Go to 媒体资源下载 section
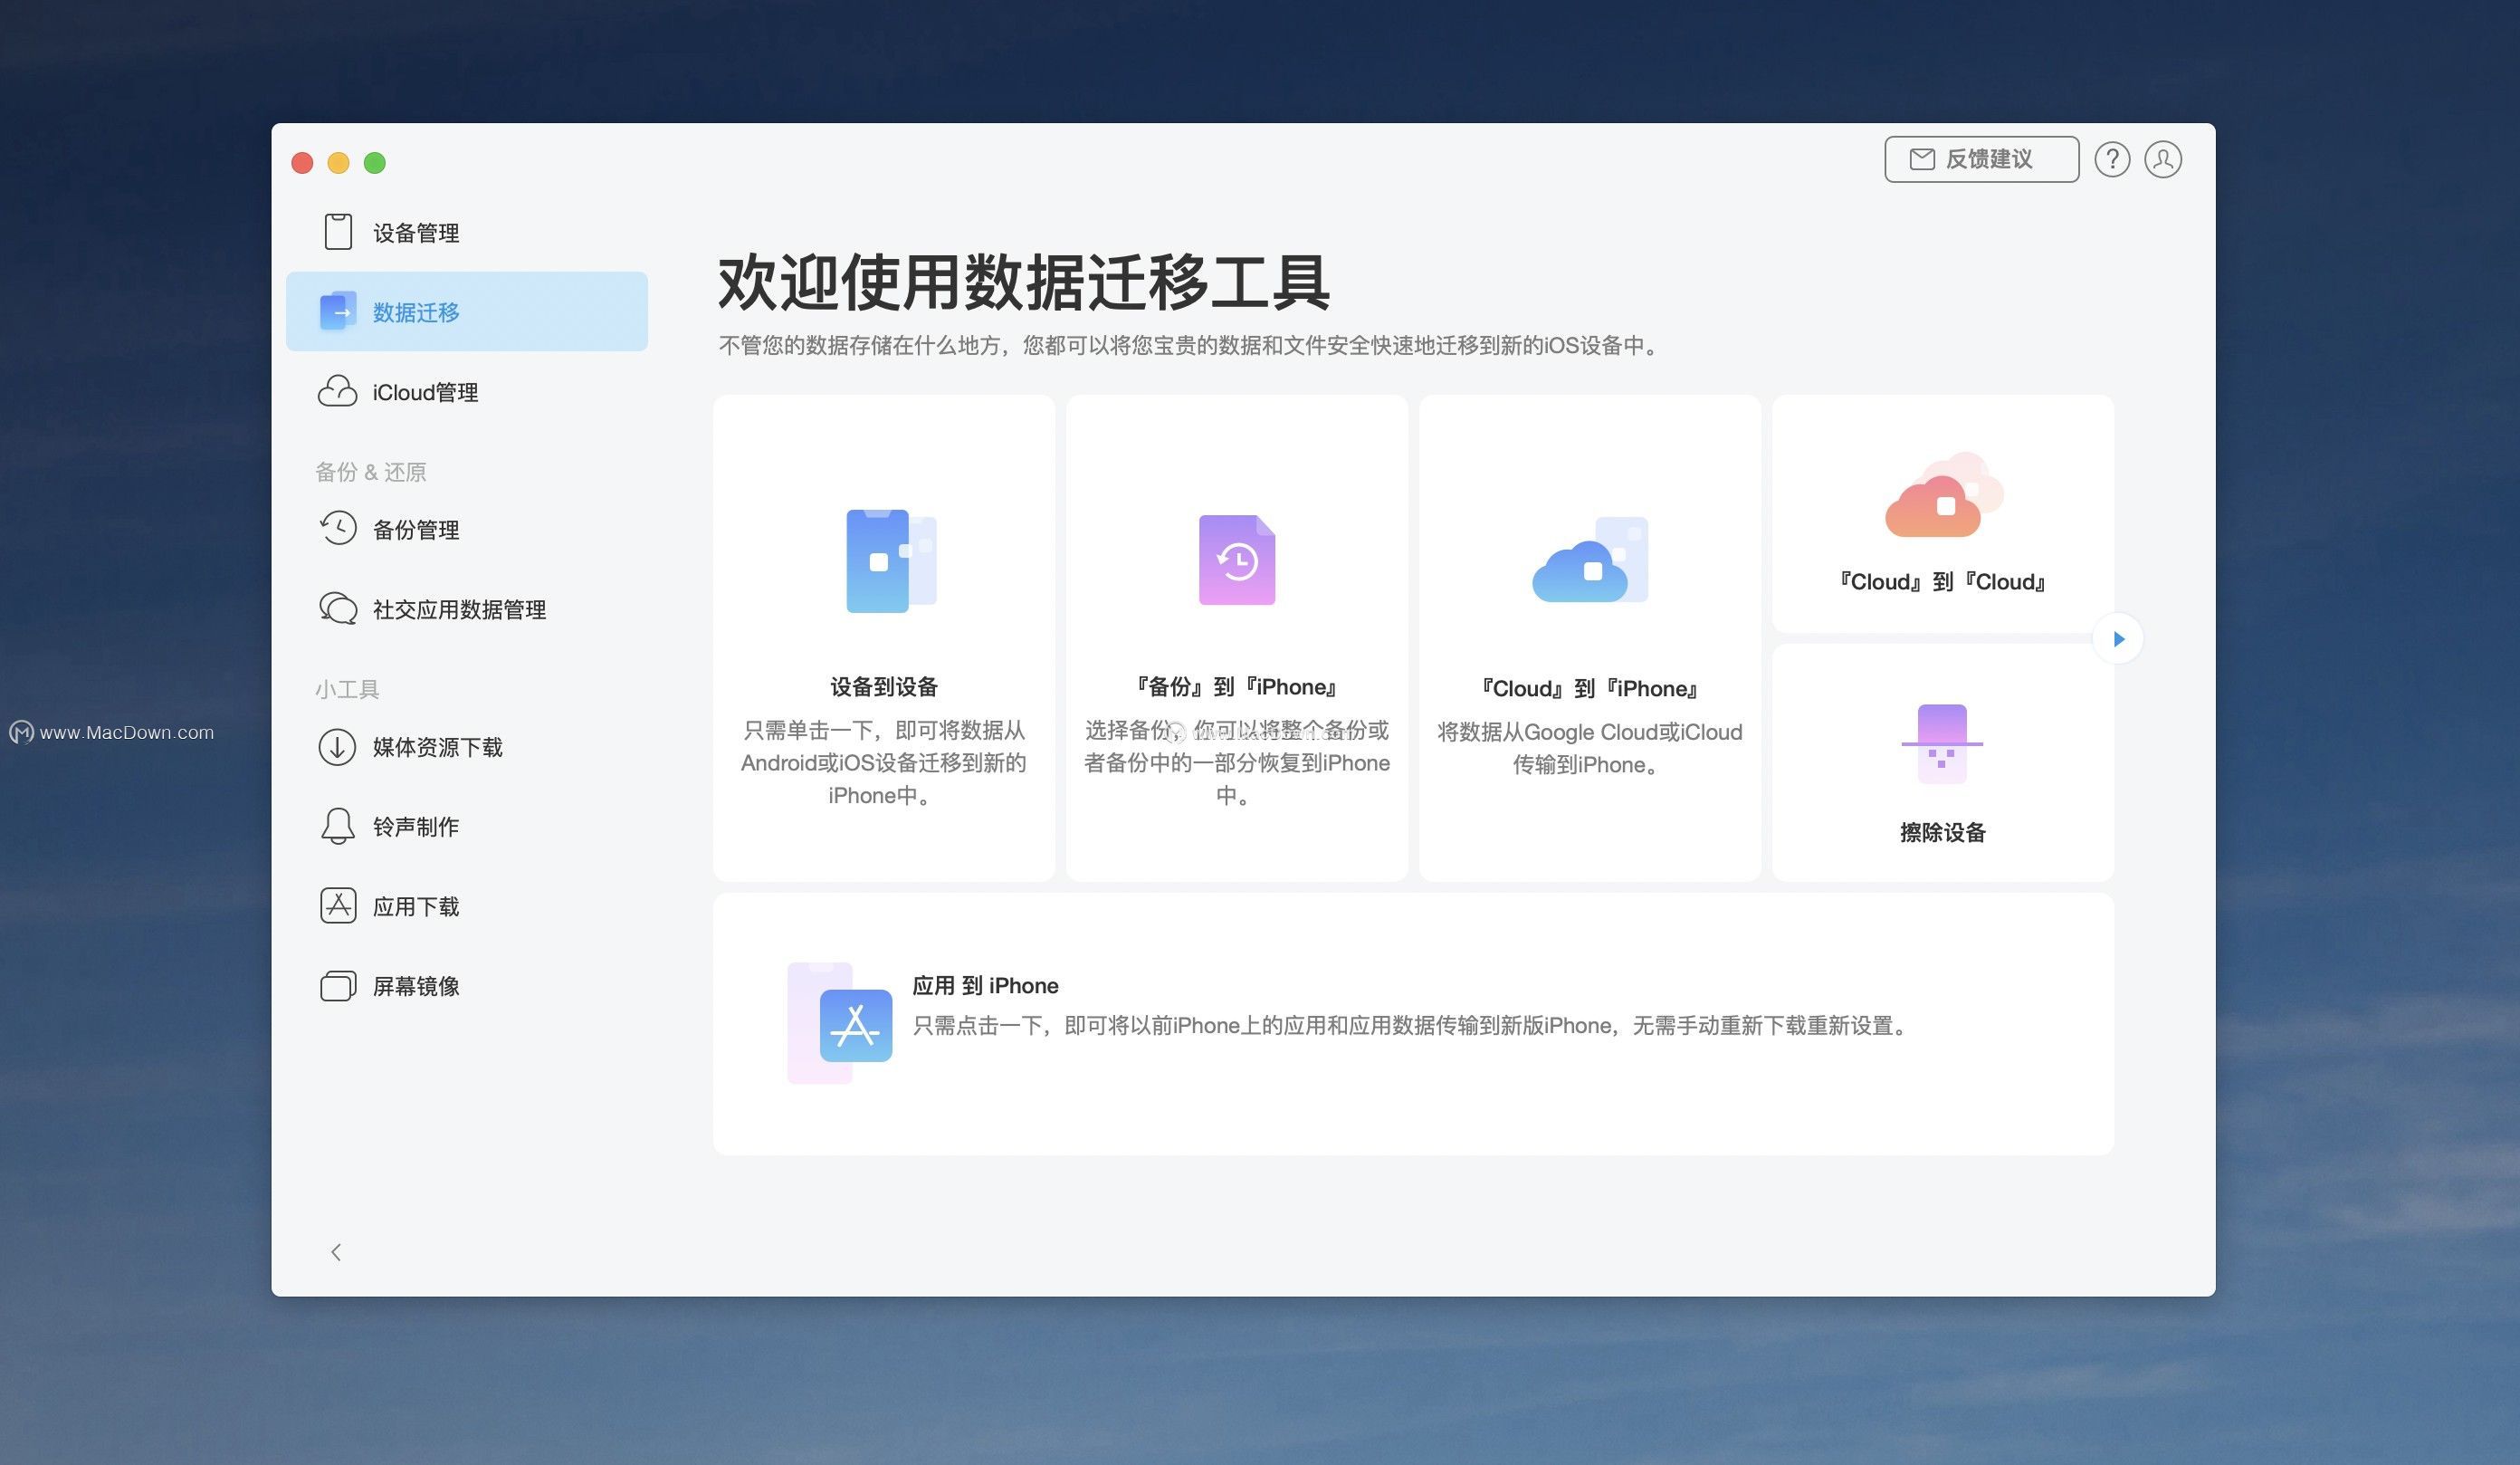Image resolution: width=2520 pixels, height=1465 pixels. coord(467,747)
